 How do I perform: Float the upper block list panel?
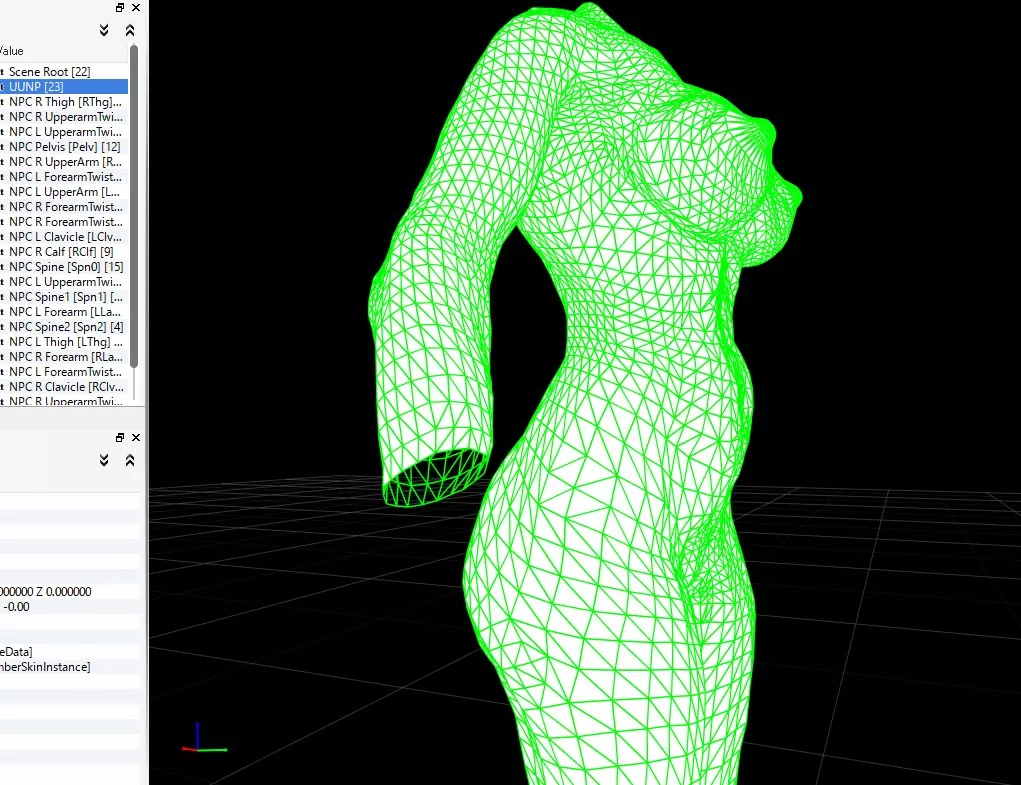point(120,8)
